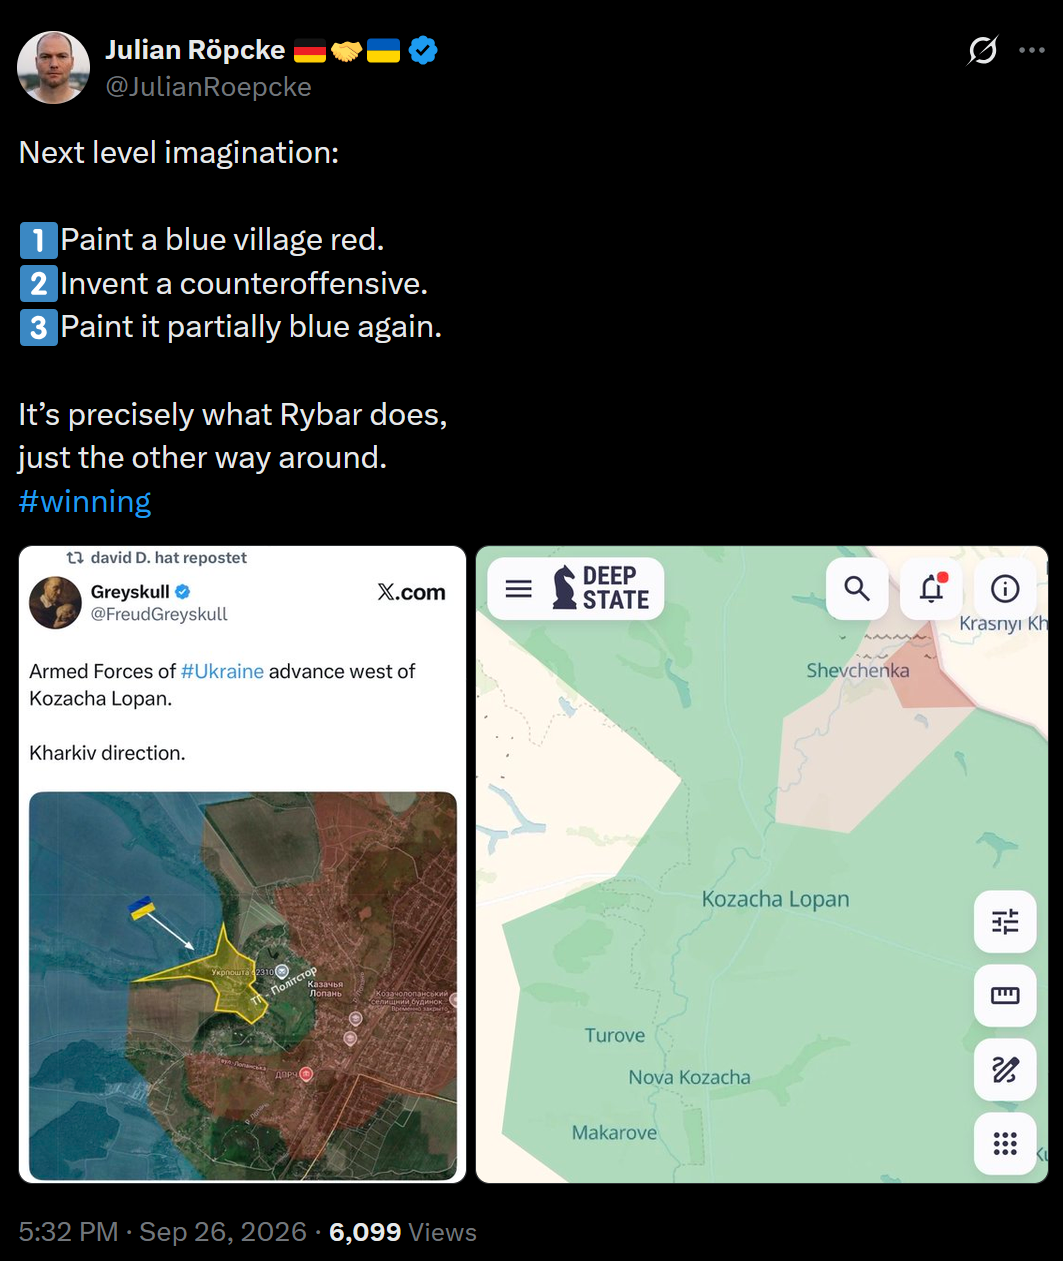Open the nine-dot grid menu
The height and width of the screenshot is (1261, 1063).
point(1005,1143)
